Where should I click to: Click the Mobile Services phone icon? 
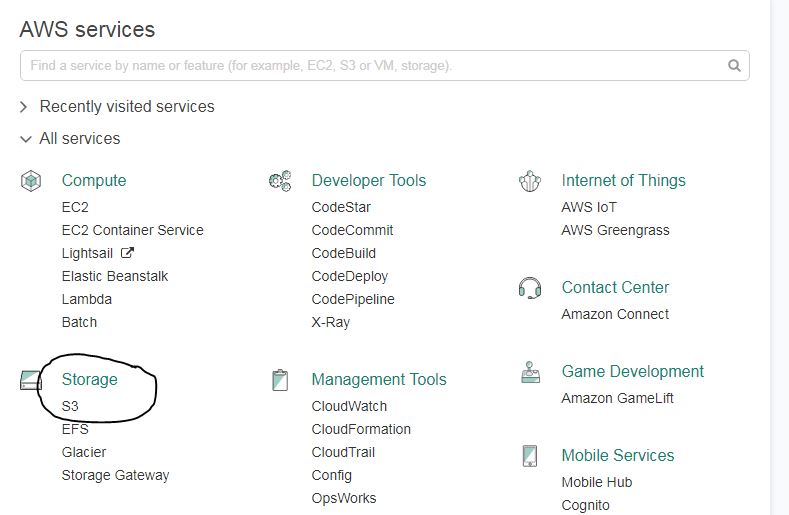point(530,456)
